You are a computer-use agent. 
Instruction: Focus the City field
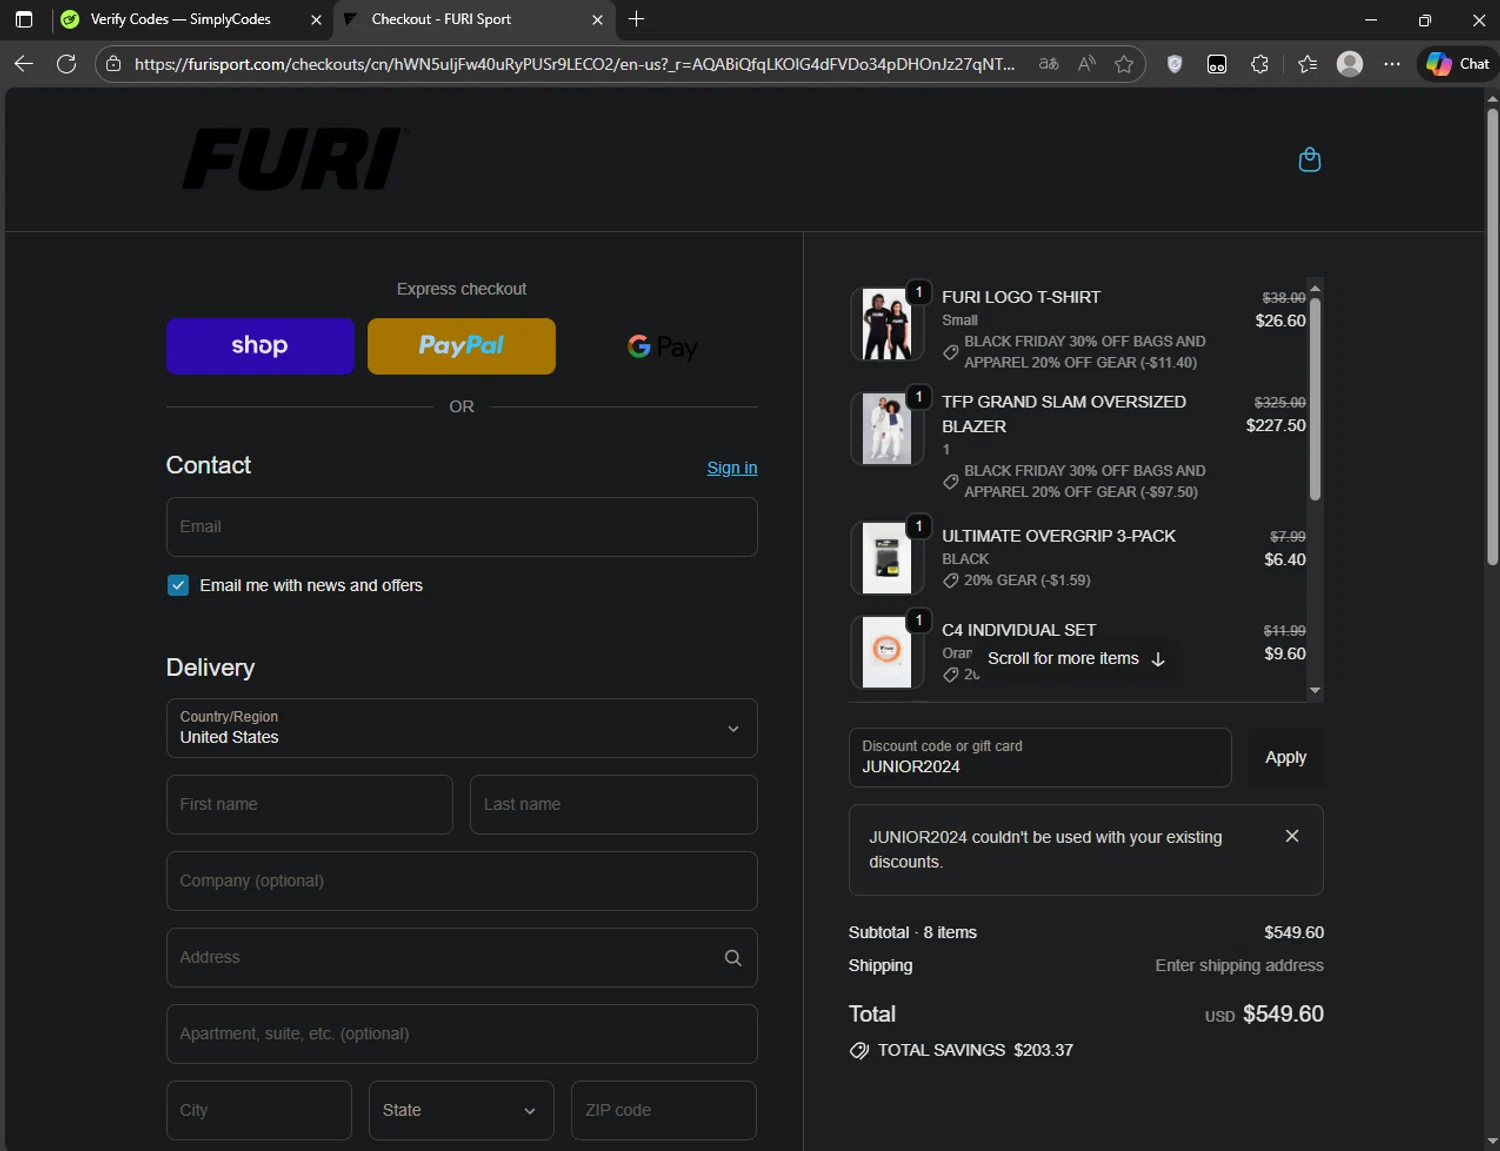[x=259, y=1110]
